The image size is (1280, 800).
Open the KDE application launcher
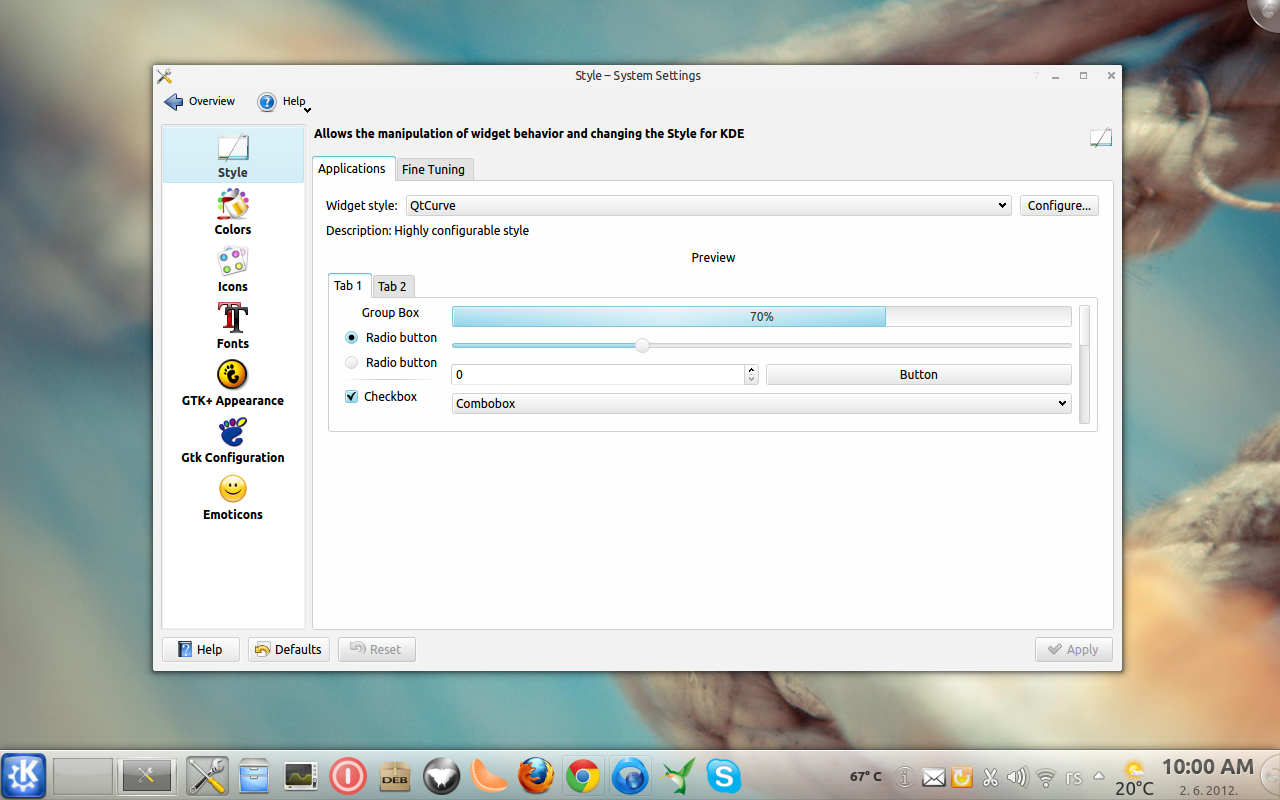(x=24, y=775)
